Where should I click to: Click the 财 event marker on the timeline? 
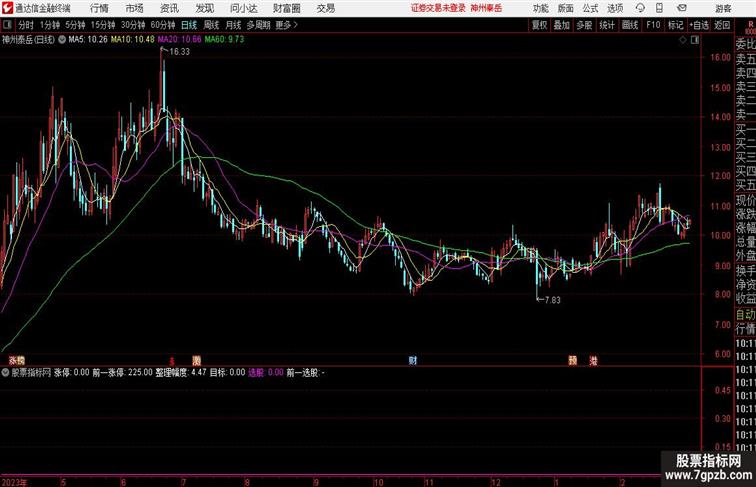(413, 360)
